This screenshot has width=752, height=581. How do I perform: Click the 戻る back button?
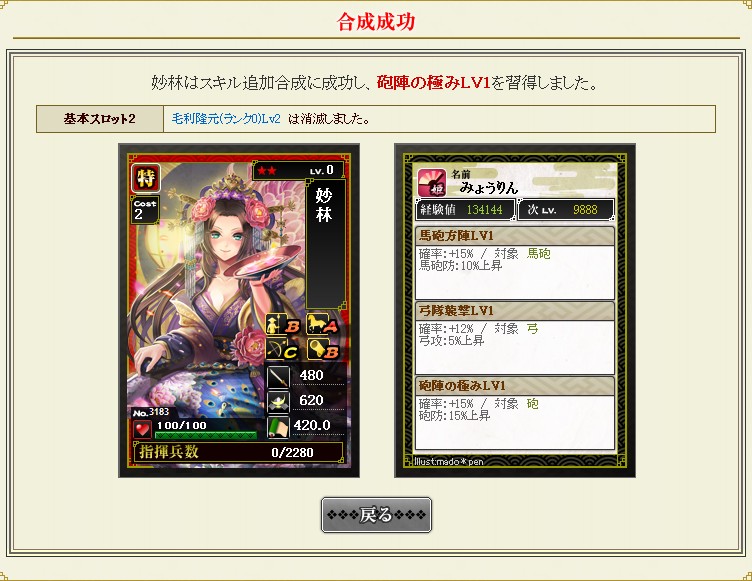pyautogui.click(x=376, y=515)
